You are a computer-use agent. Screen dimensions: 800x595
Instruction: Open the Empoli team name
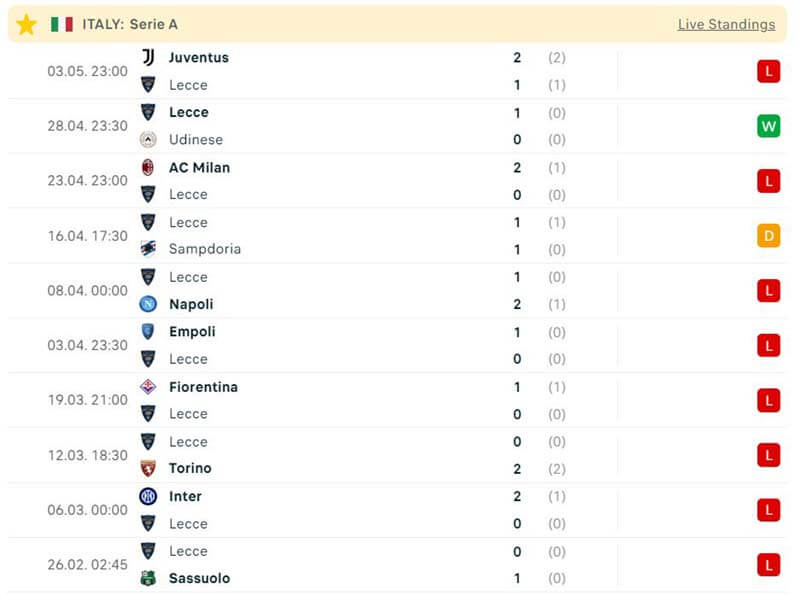tap(192, 332)
